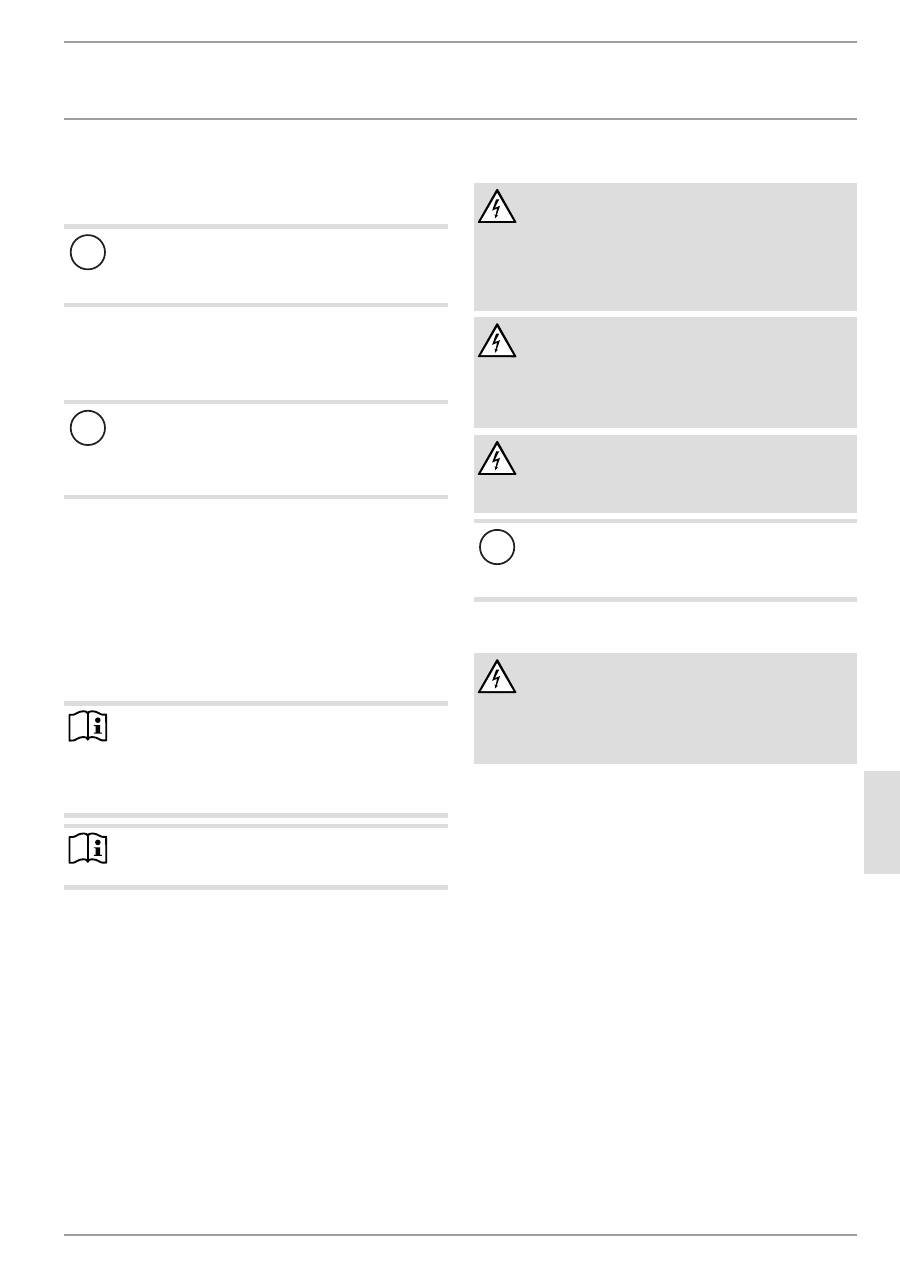900x1273 pixels.
Task: Click the lowest electrical hazard warning triangle
Action: tap(497, 677)
